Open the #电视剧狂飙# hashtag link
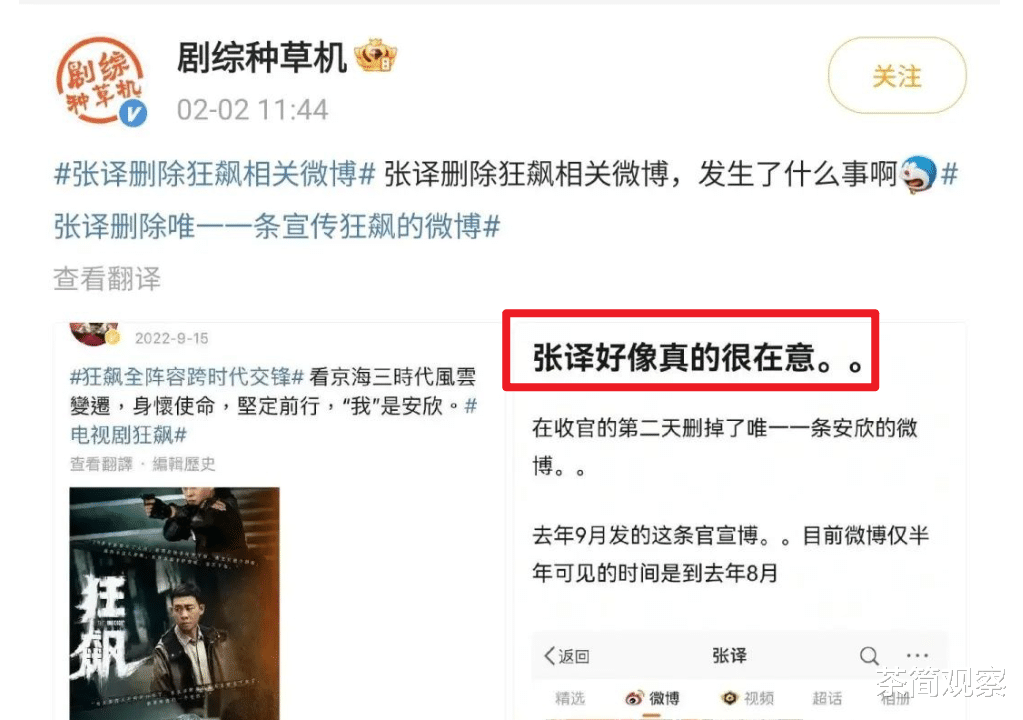 pyautogui.click(x=129, y=434)
